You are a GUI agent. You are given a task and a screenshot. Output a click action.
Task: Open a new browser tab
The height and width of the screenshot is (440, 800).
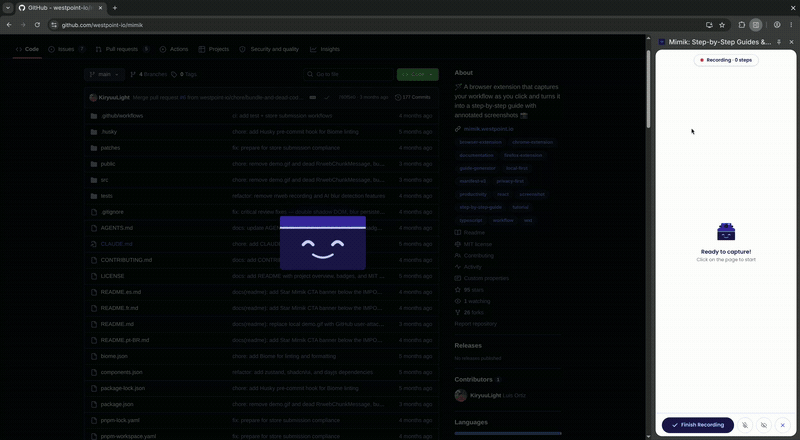click(x=115, y=8)
